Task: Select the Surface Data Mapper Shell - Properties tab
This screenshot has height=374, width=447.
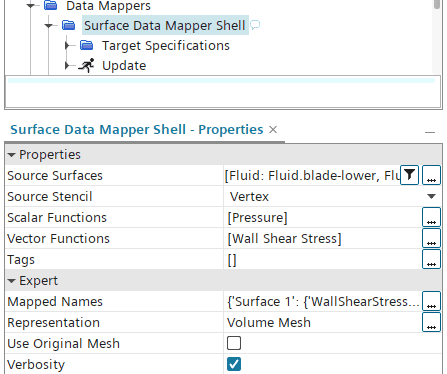Action: coord(137,130)
